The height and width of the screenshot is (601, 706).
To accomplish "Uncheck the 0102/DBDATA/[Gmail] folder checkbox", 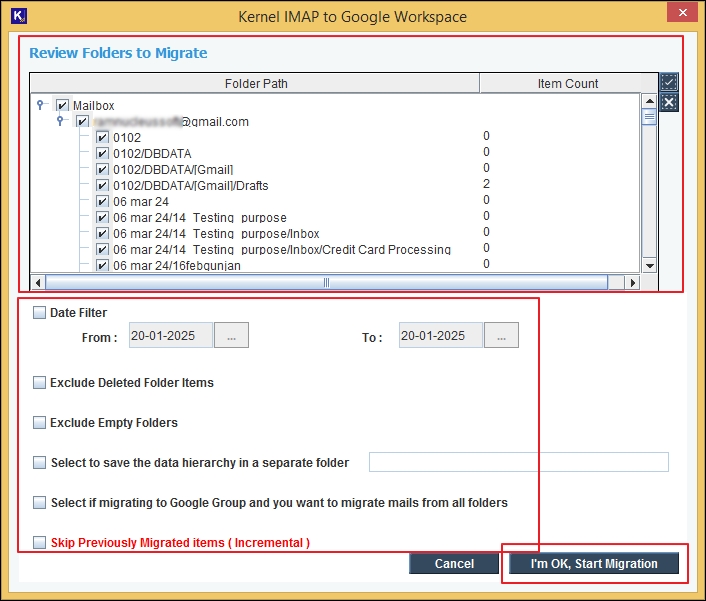I will tap(102, 169).
